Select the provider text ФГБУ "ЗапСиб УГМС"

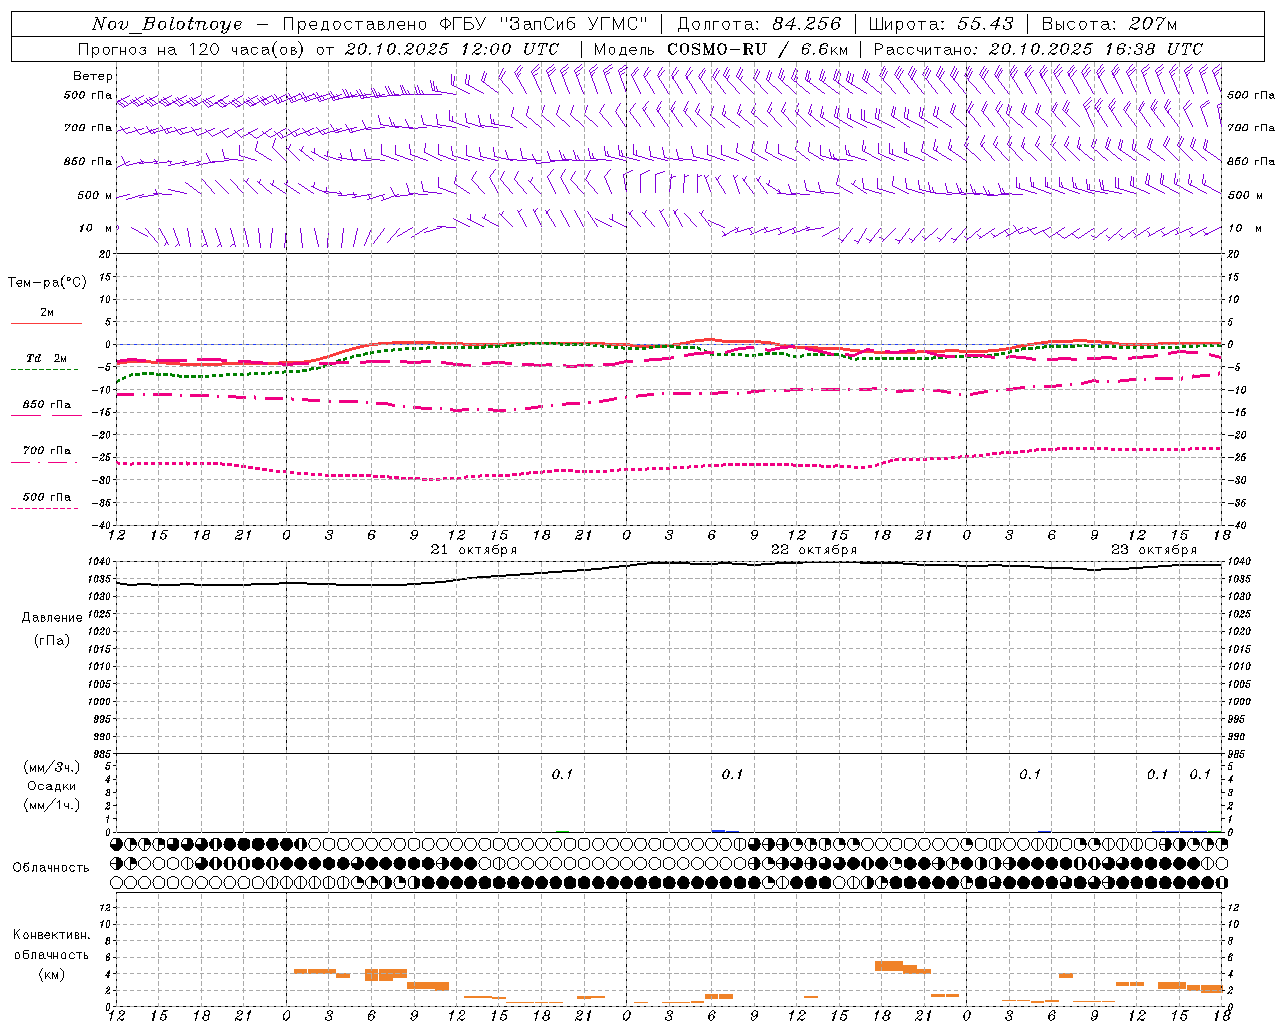(x=543, y=24)
